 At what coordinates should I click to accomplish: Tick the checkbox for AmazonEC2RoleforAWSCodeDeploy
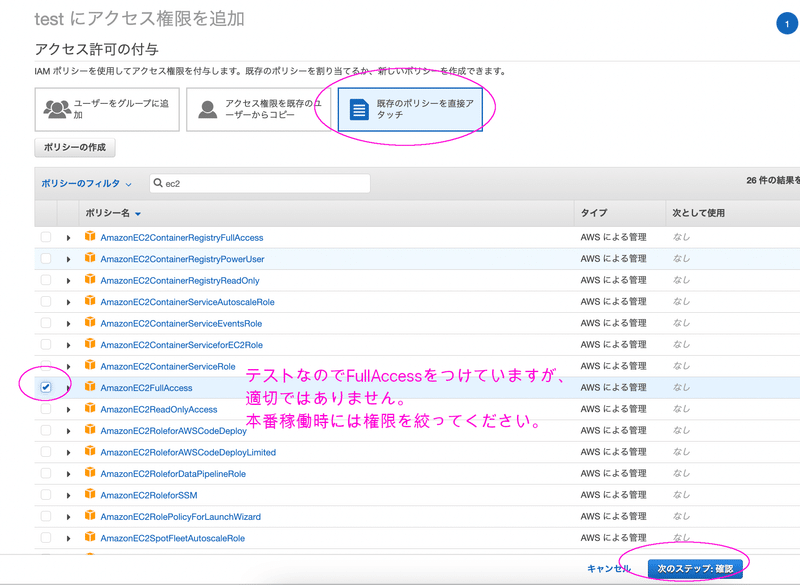coord(46,430)
